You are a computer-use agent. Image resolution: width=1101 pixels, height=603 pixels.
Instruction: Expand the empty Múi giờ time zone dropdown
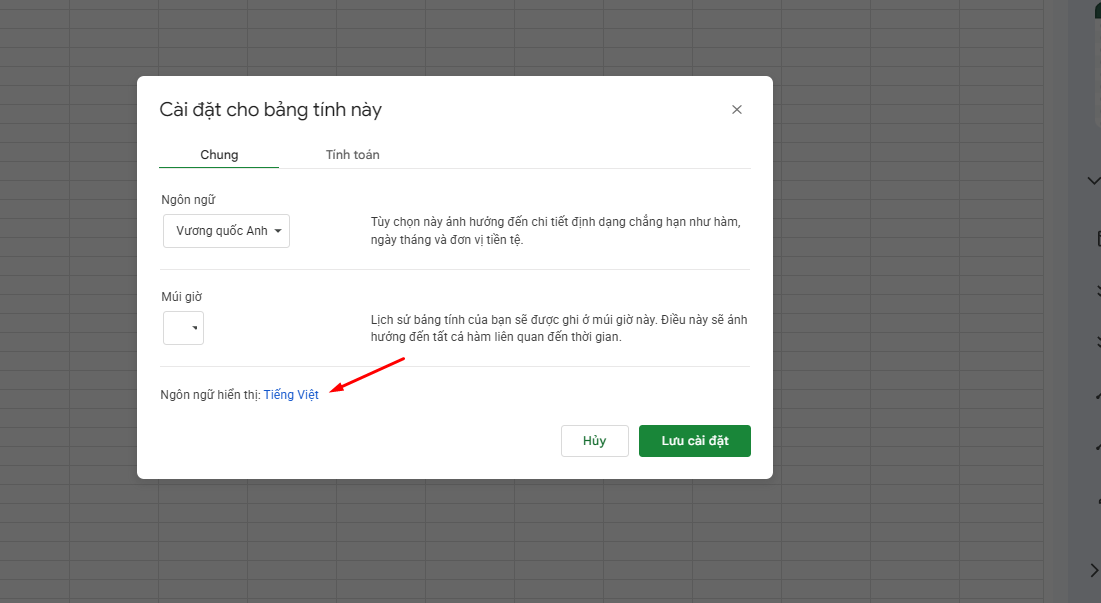click(x=184, y=328)
